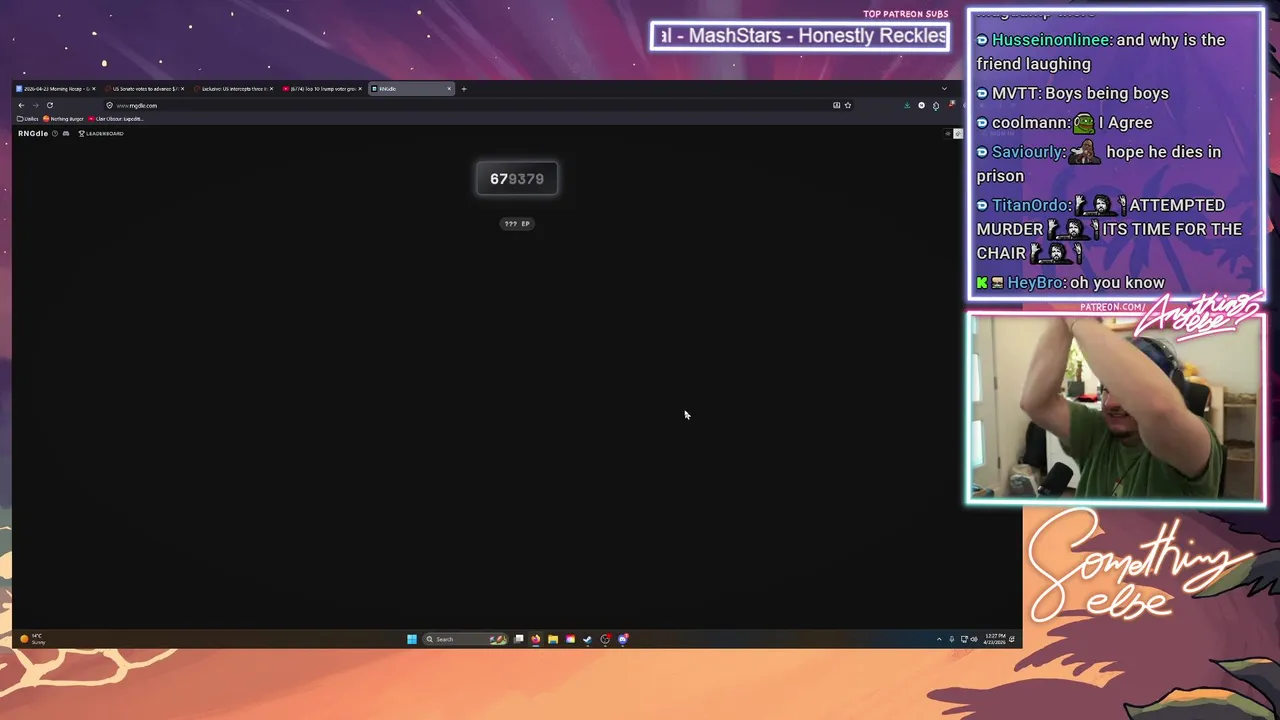Open File Explorer from the taskbar
The image size is (1280, 720).
coord(553,639)
